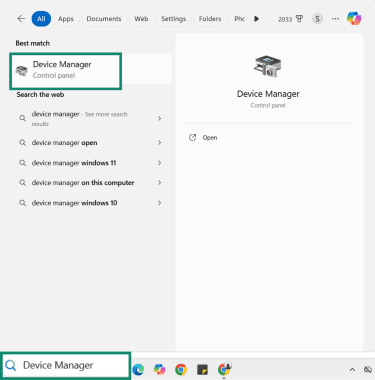Switch to the Web filter tab
The height and width of the screenshot is (380, 375).
141,19
